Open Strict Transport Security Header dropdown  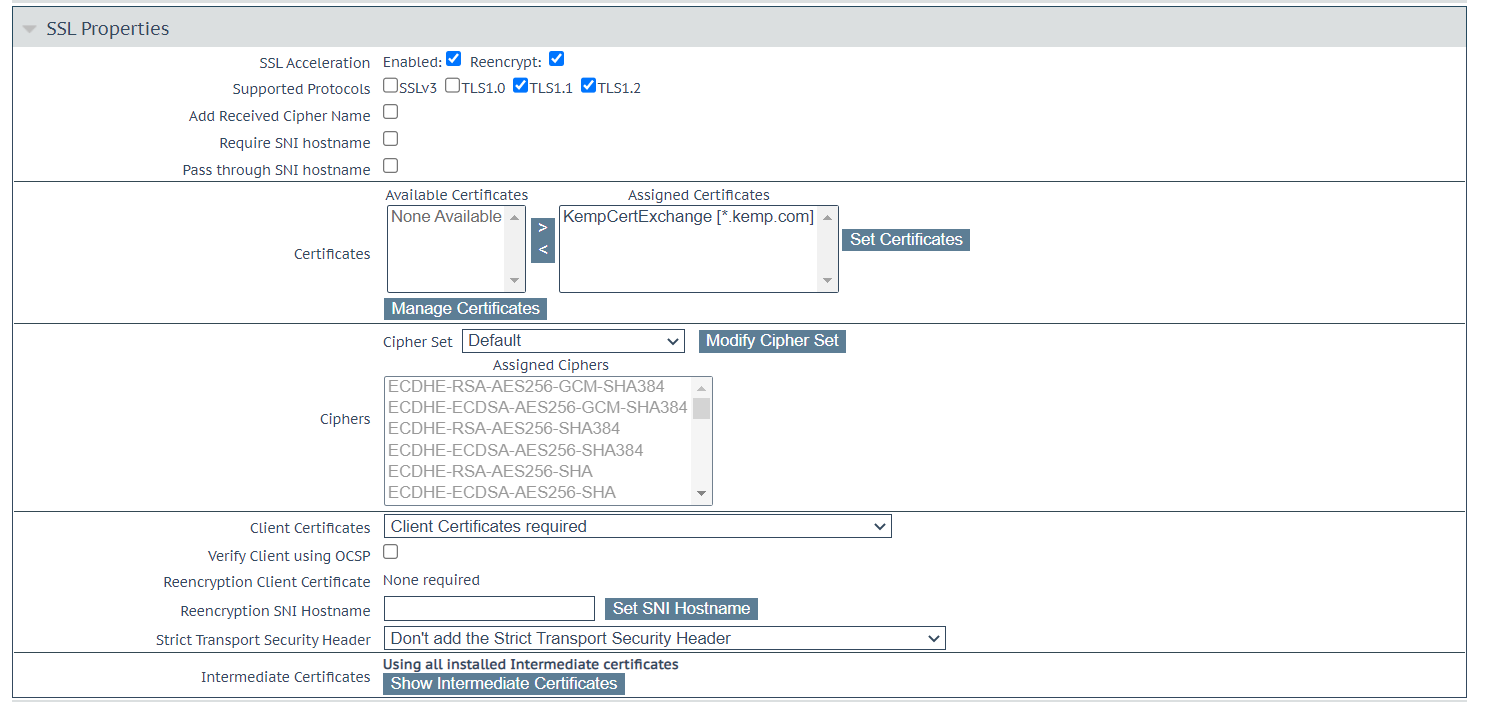click(x=664, y=638)
